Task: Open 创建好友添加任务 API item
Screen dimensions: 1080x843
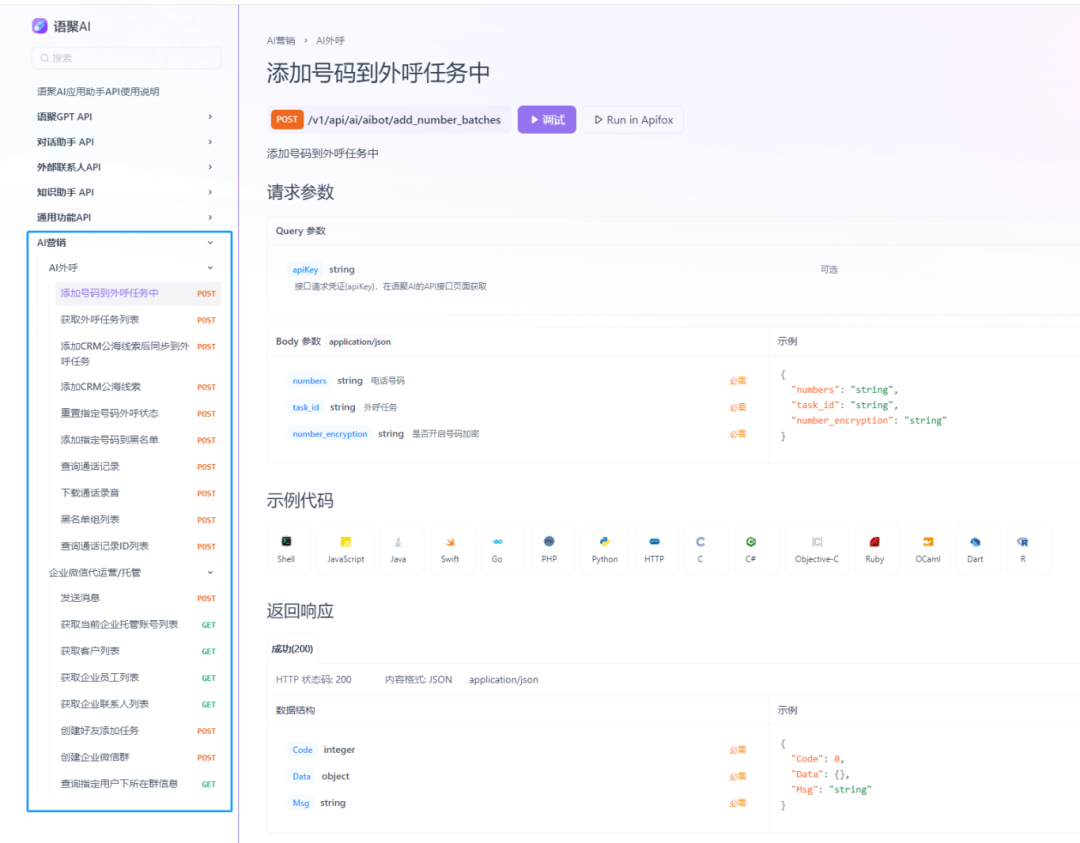Action: click(x=138, y=731)
